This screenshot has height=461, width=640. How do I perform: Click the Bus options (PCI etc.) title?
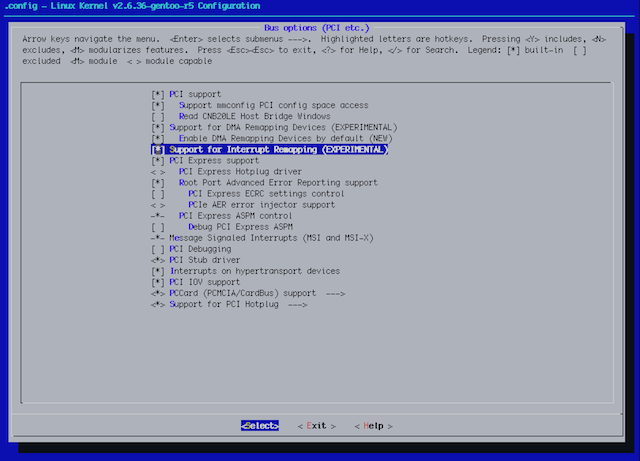(x=317, y=28)
